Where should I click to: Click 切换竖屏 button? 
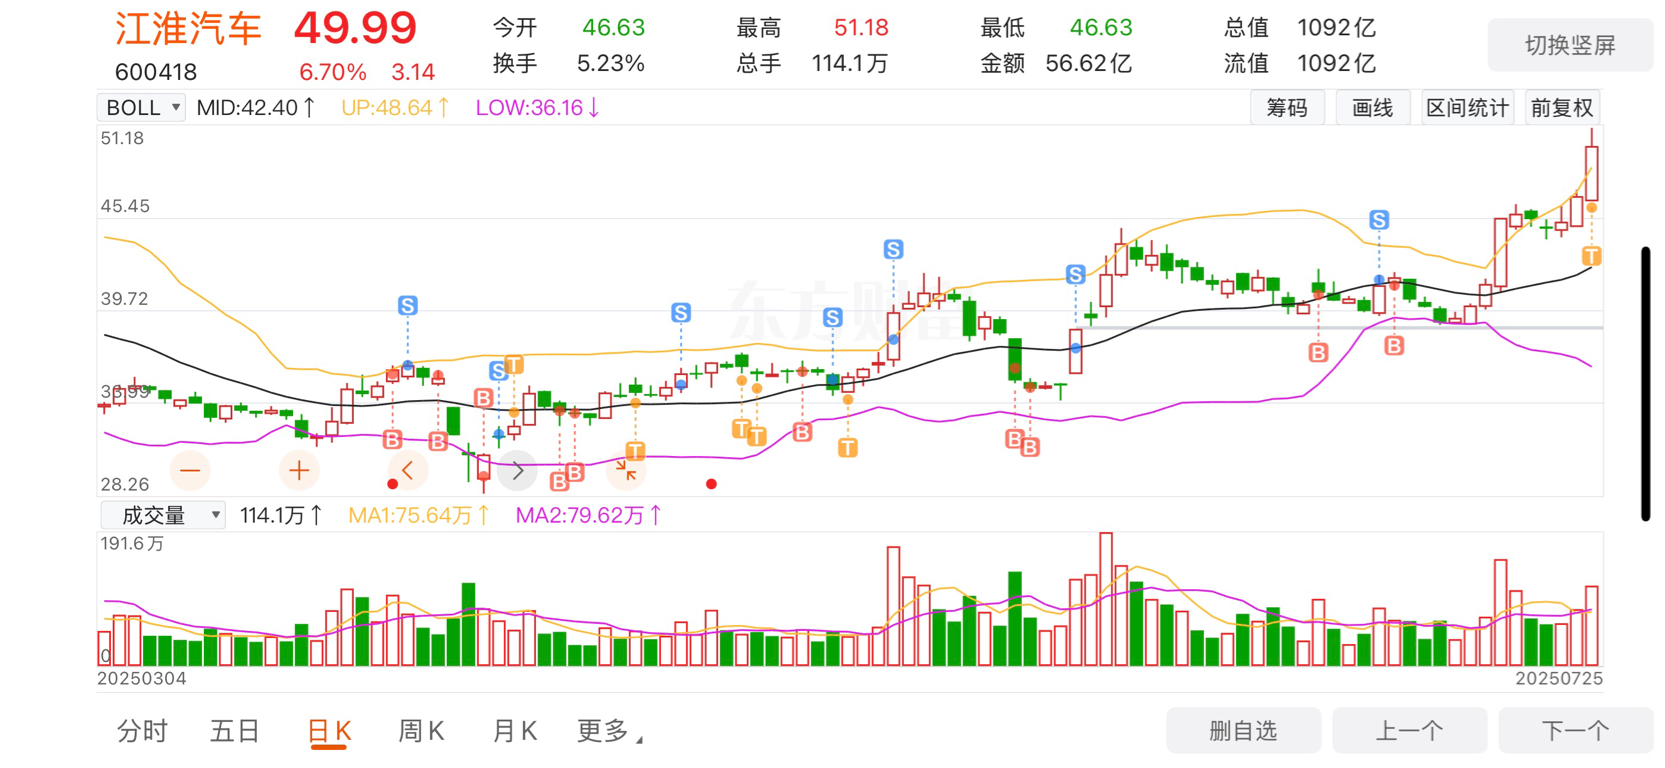click(x=1570, y=45)
